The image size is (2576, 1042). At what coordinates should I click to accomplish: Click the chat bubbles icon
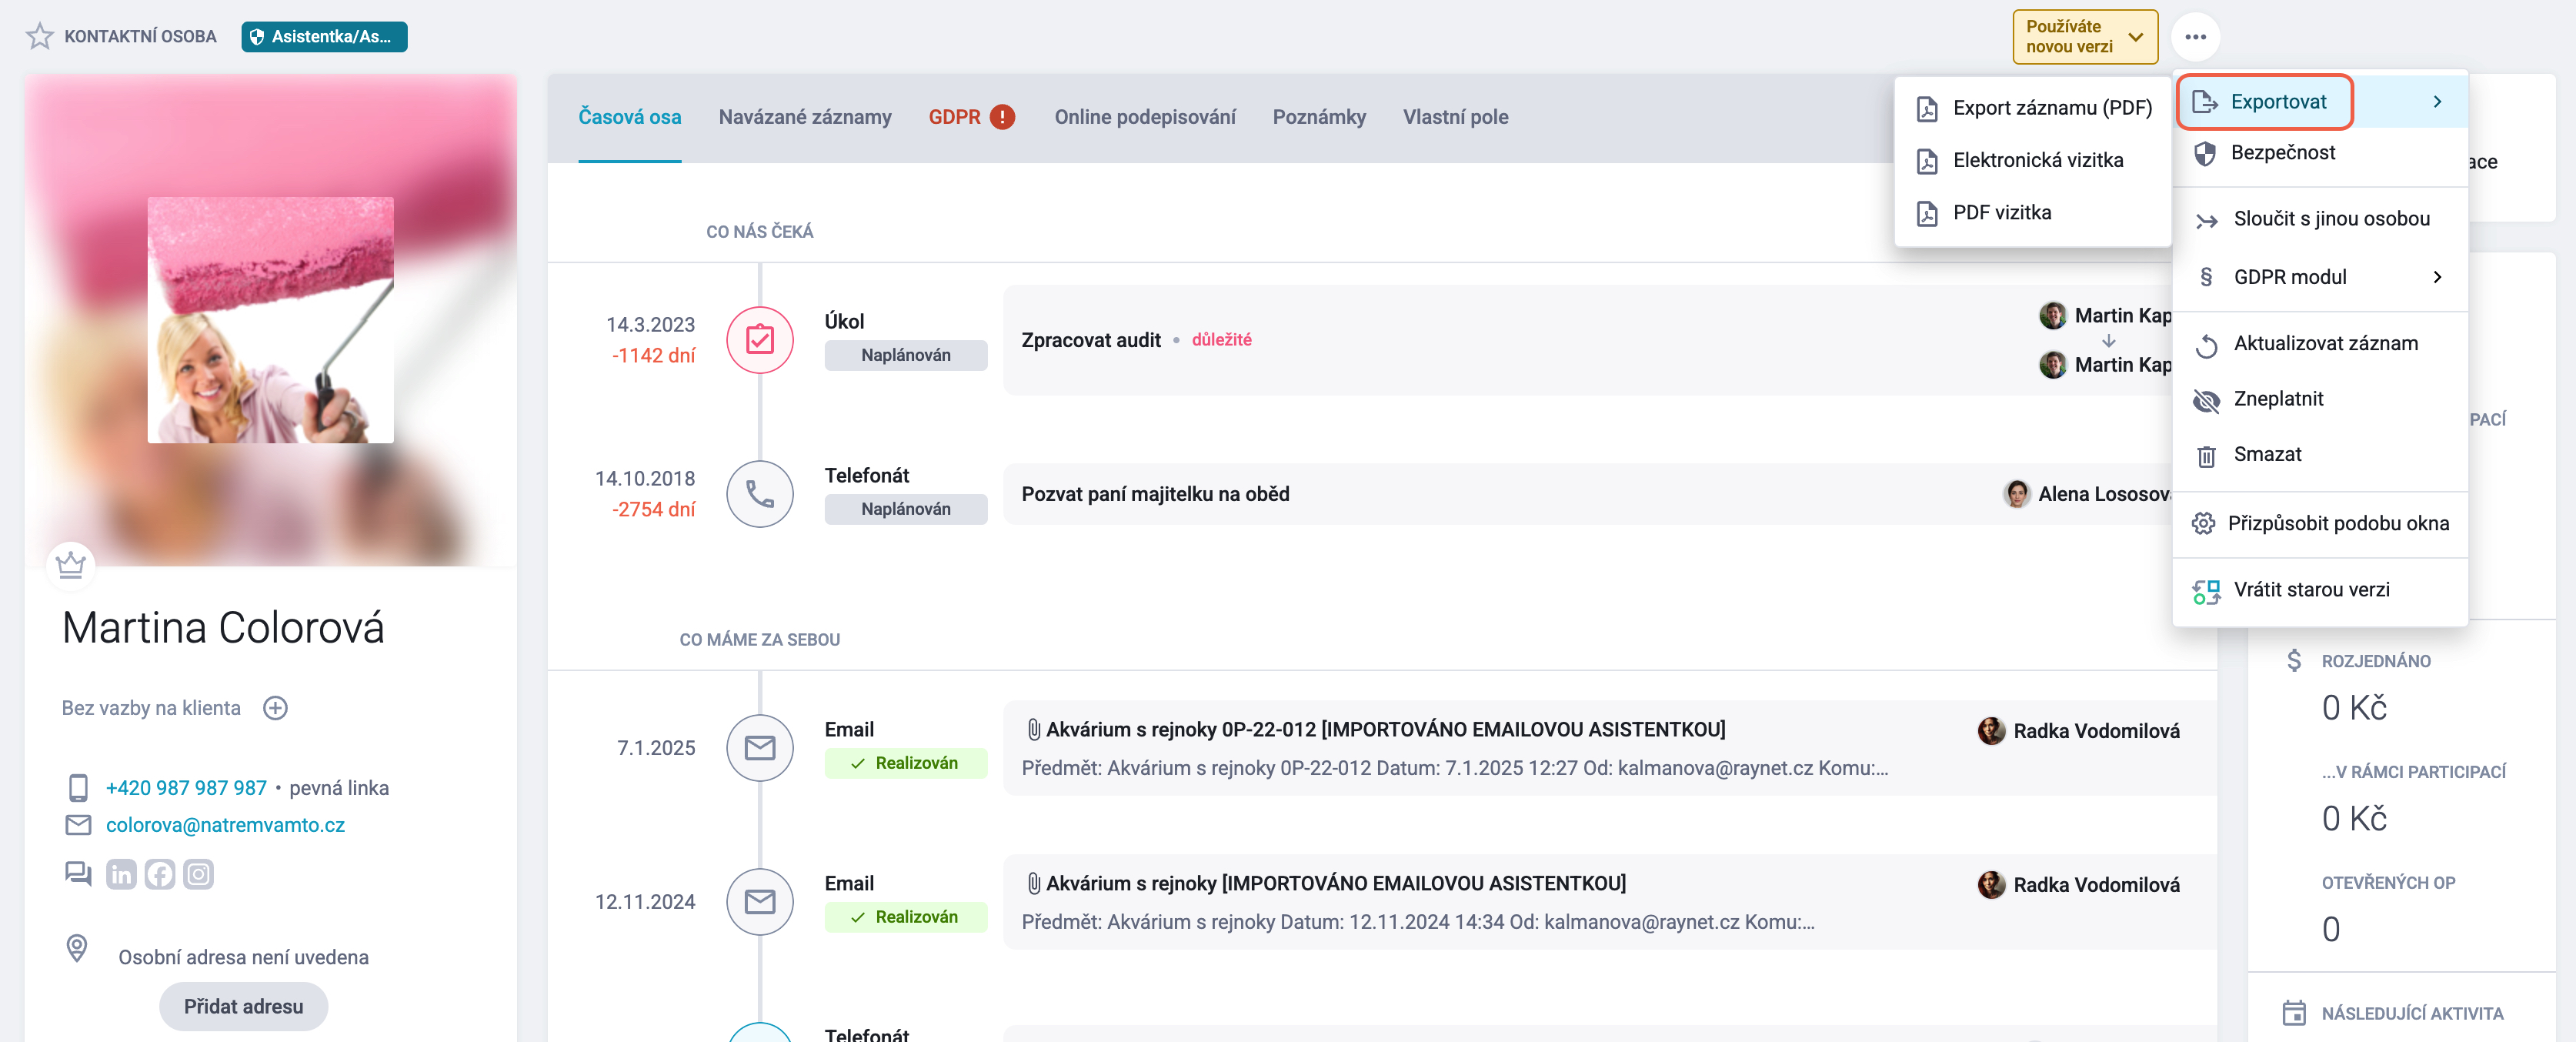78,874
